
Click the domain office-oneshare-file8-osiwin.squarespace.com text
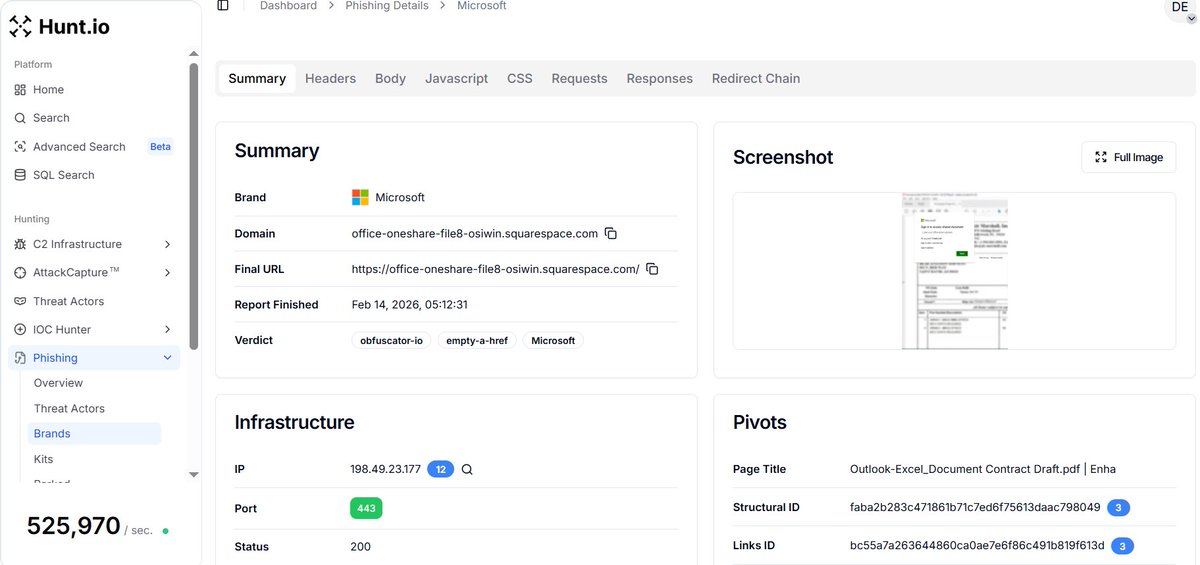click(475, 233)
